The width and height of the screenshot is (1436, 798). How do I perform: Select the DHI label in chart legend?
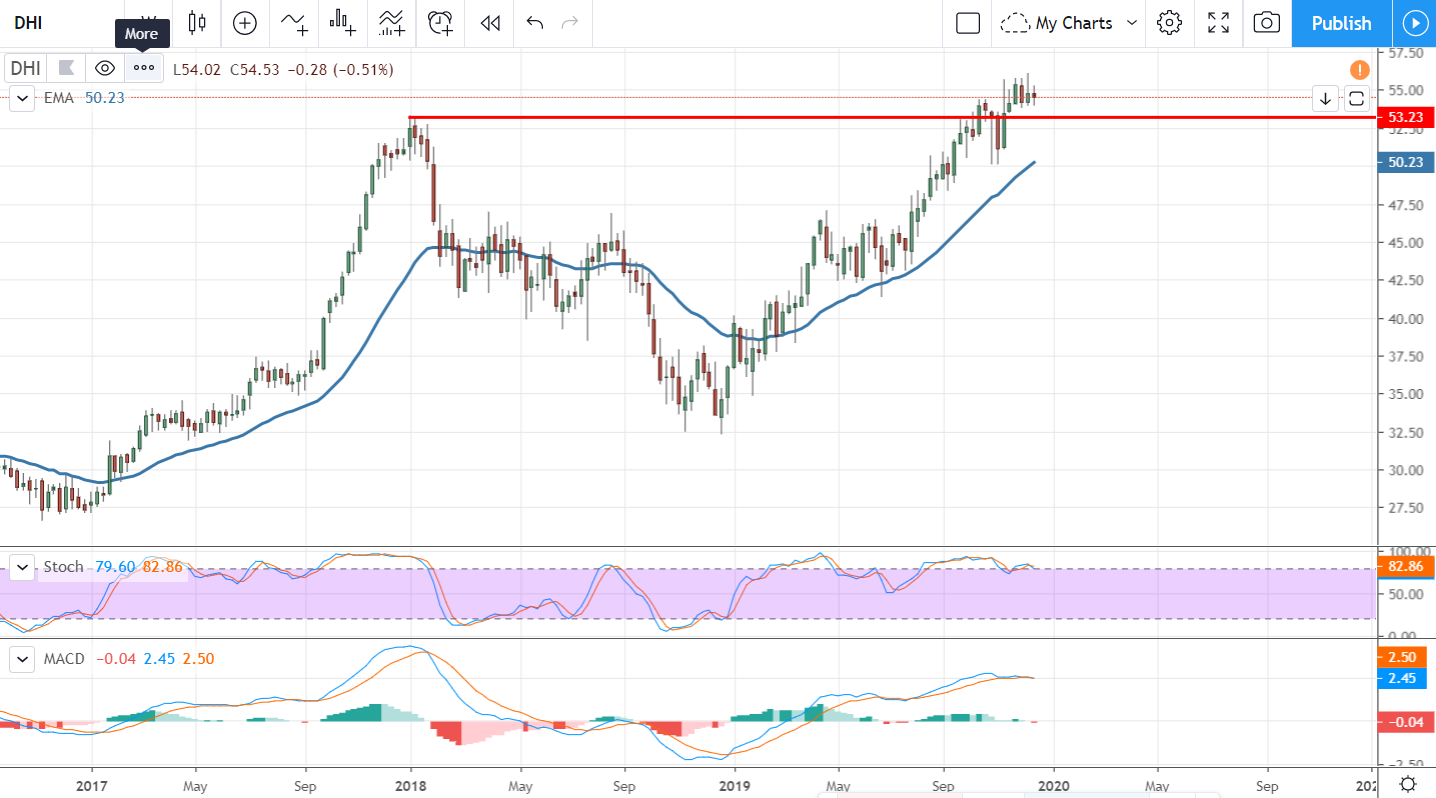tap(26, 68)
